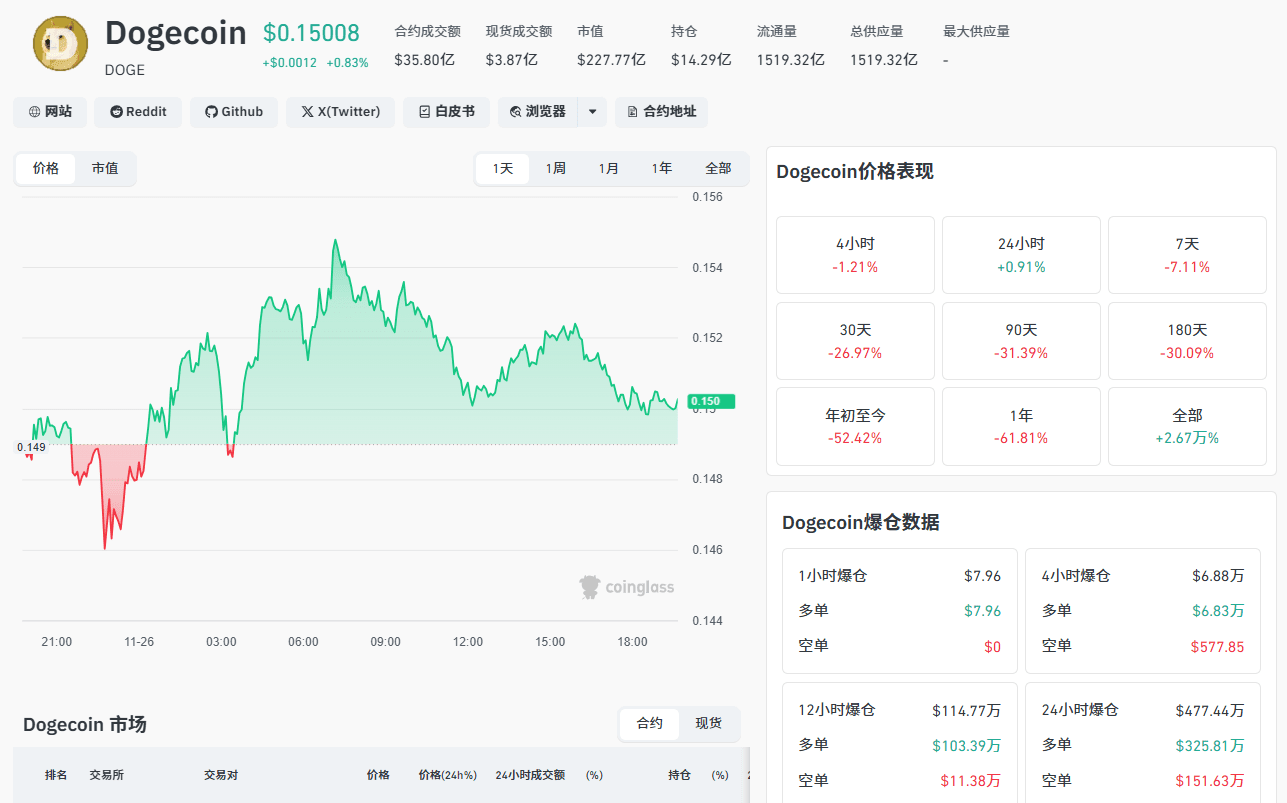This screenshot has width=1287, height=803.
Task: Click the 7天 performance card
Action: click(x=1187, y=255)
